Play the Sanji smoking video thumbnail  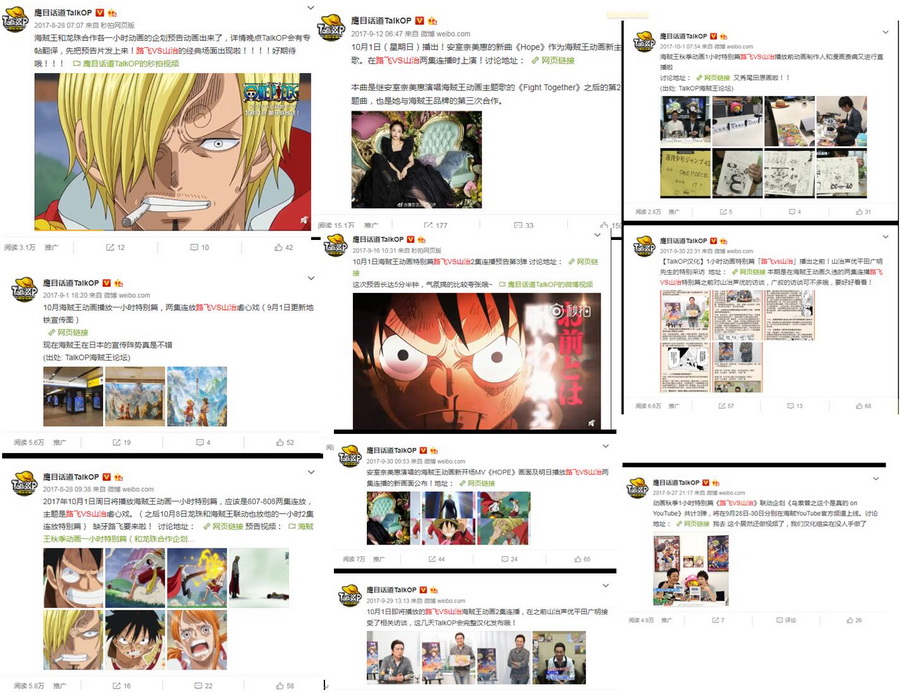[x=173, y=151]
